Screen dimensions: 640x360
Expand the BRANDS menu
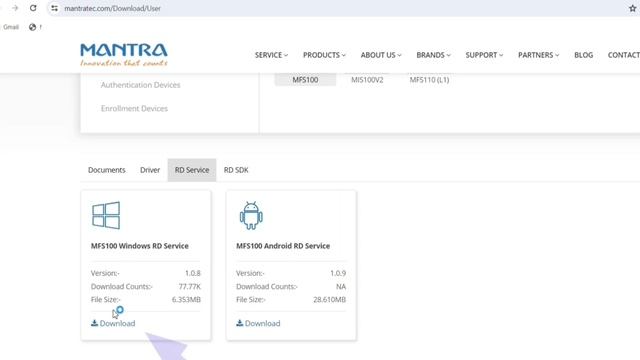pyautogui.click(x=433, y=55)
